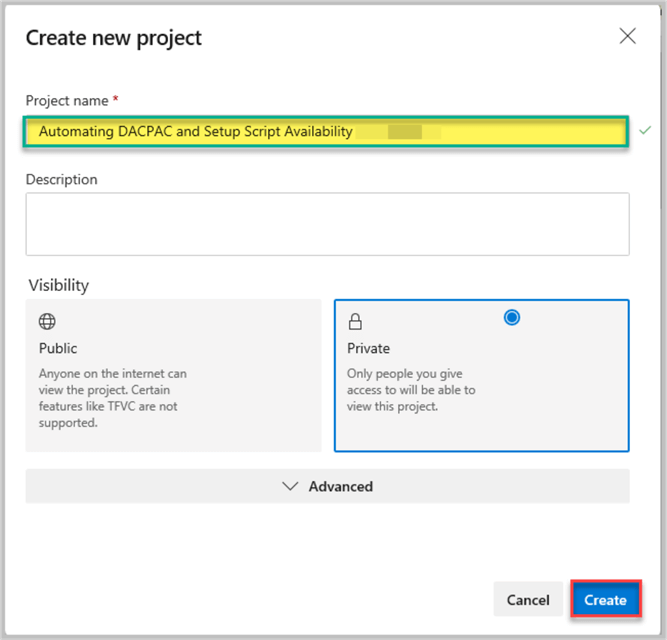Click the red required asterisk by Project name
This screenshot has width=667, height=640.
click(x=116, y=99)
